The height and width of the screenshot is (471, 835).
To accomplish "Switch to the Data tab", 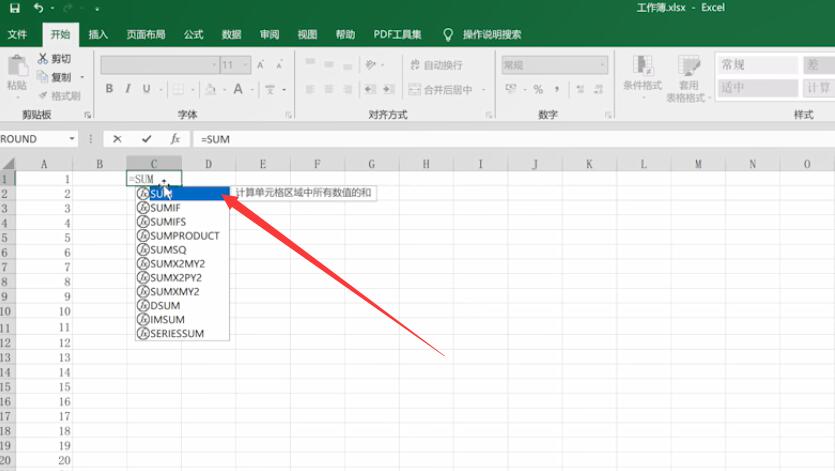I will (231, 35).
